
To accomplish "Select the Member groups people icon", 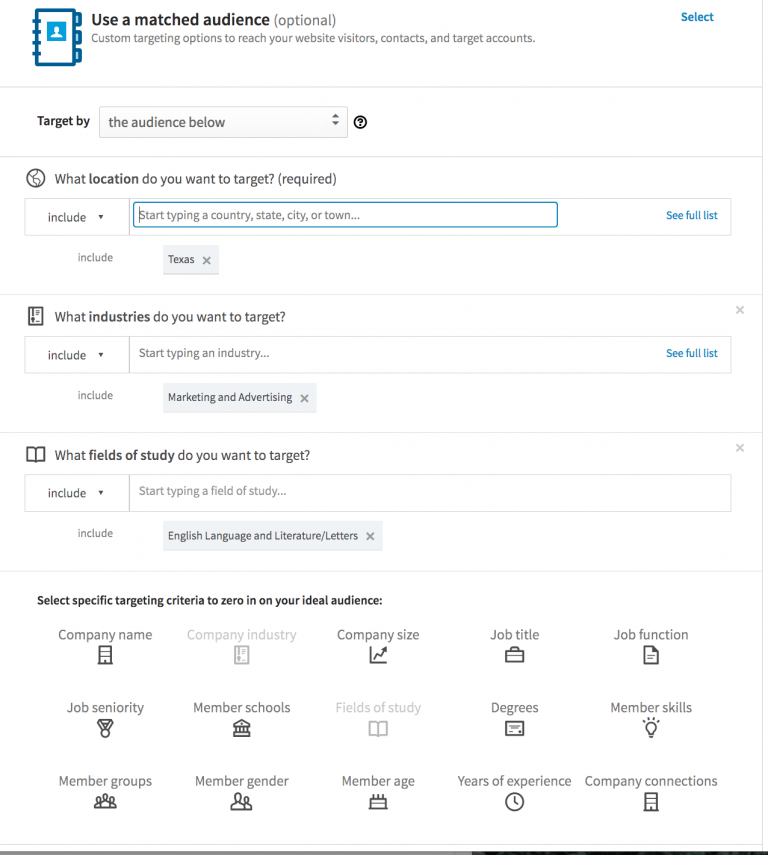I will pos(105,801).
